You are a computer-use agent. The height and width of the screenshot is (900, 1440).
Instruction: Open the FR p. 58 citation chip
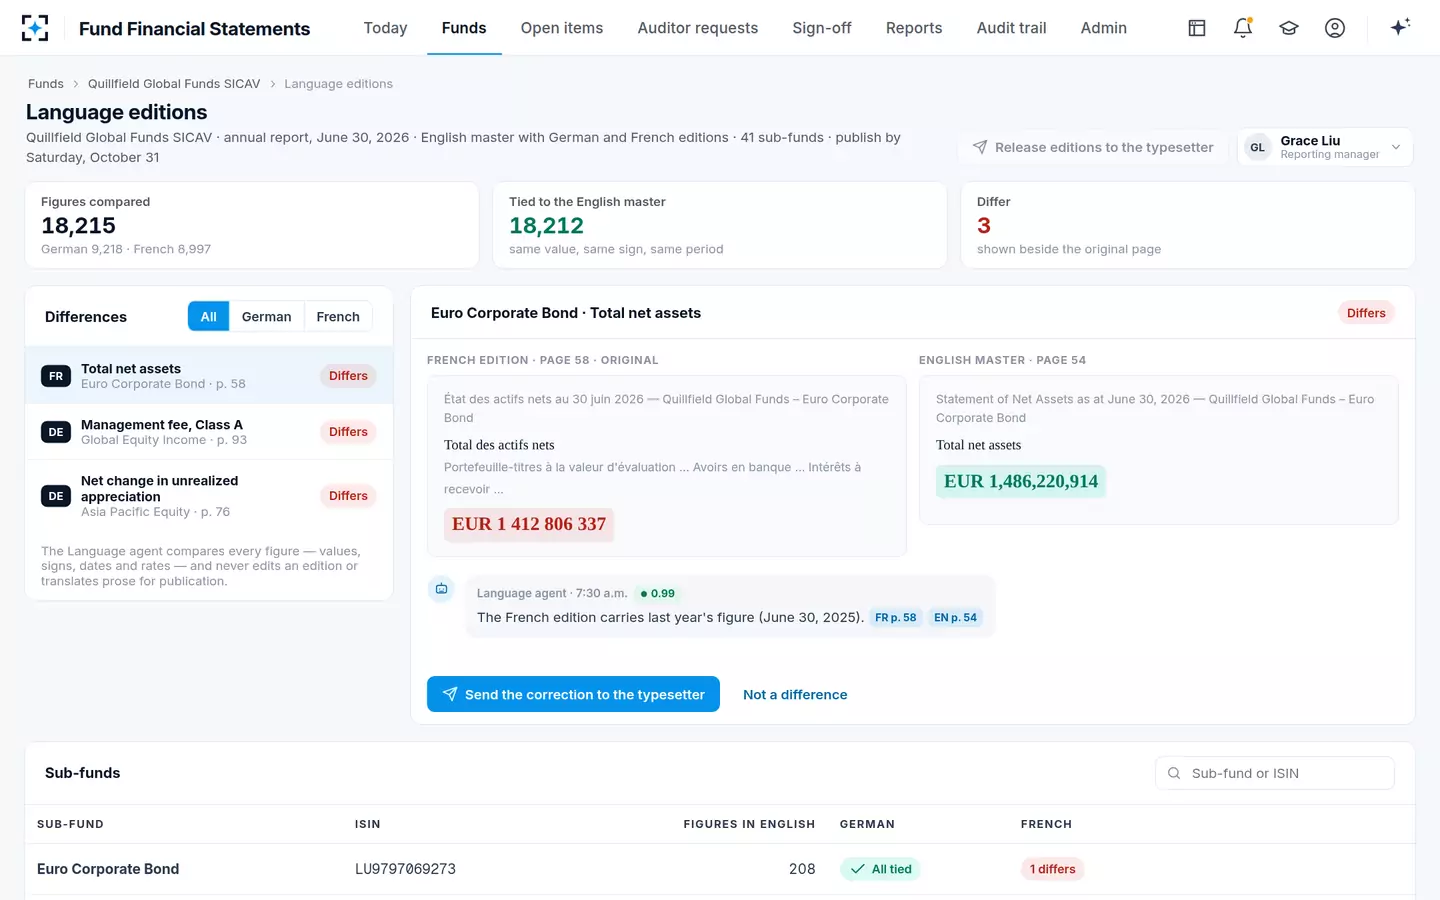coord(896,618)
